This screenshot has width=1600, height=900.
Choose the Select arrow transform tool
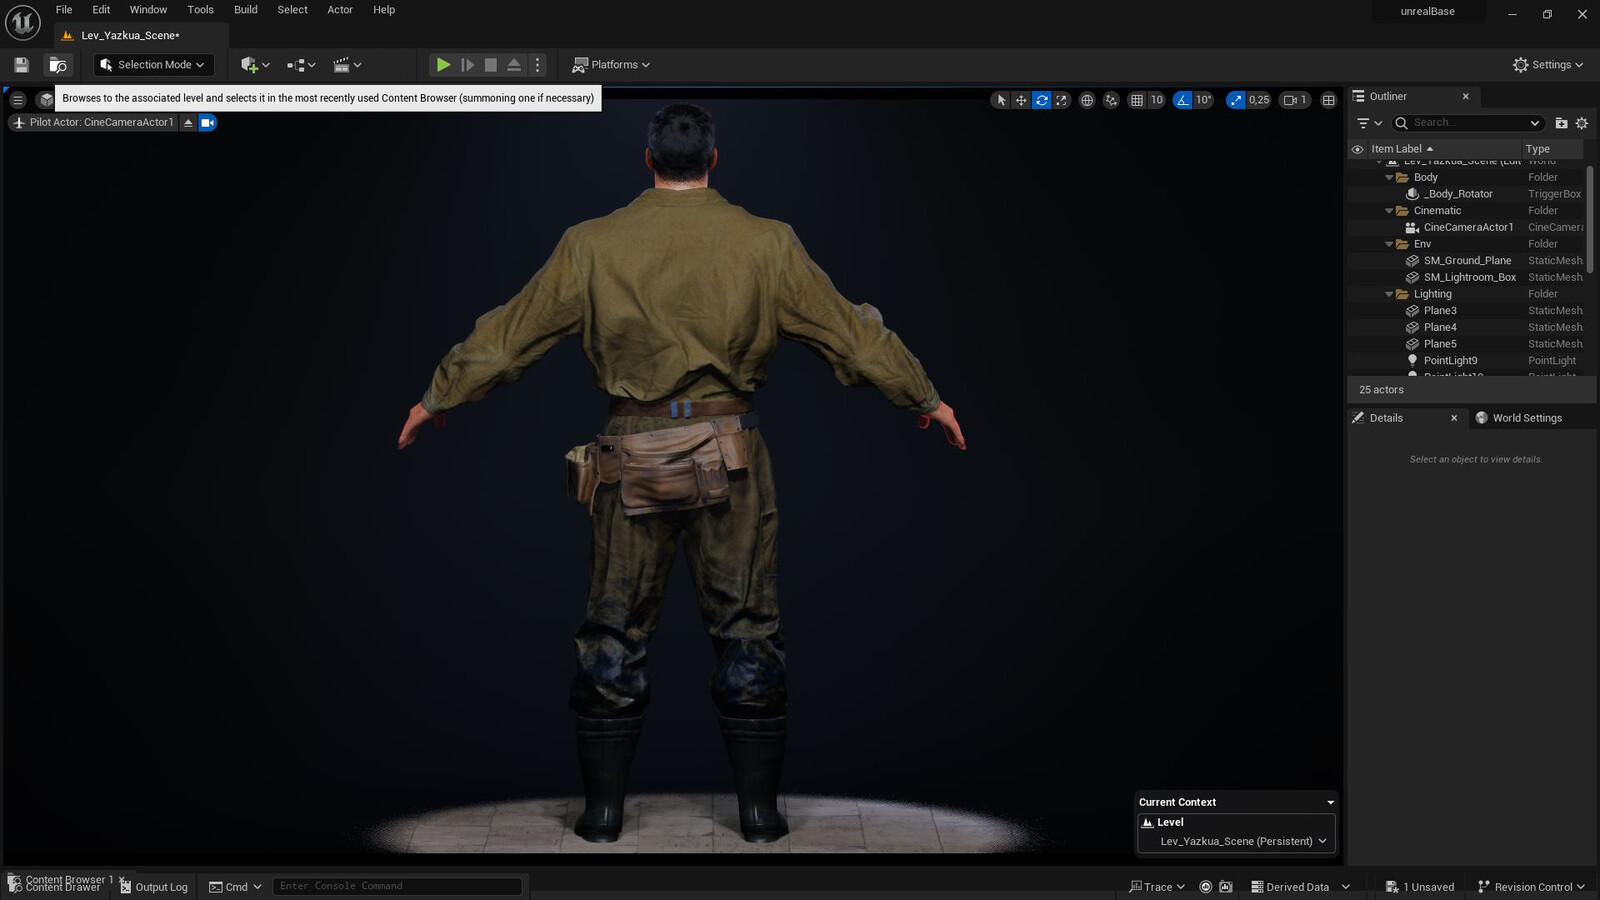coord(1001,100)
